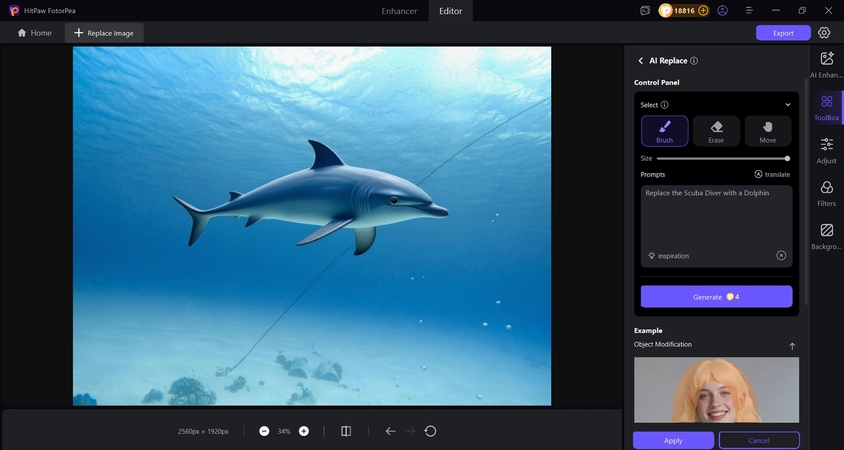Select the Brush tool
Image resolution: width=844 pixels, height=450 pixels.
tap(664, 131)
